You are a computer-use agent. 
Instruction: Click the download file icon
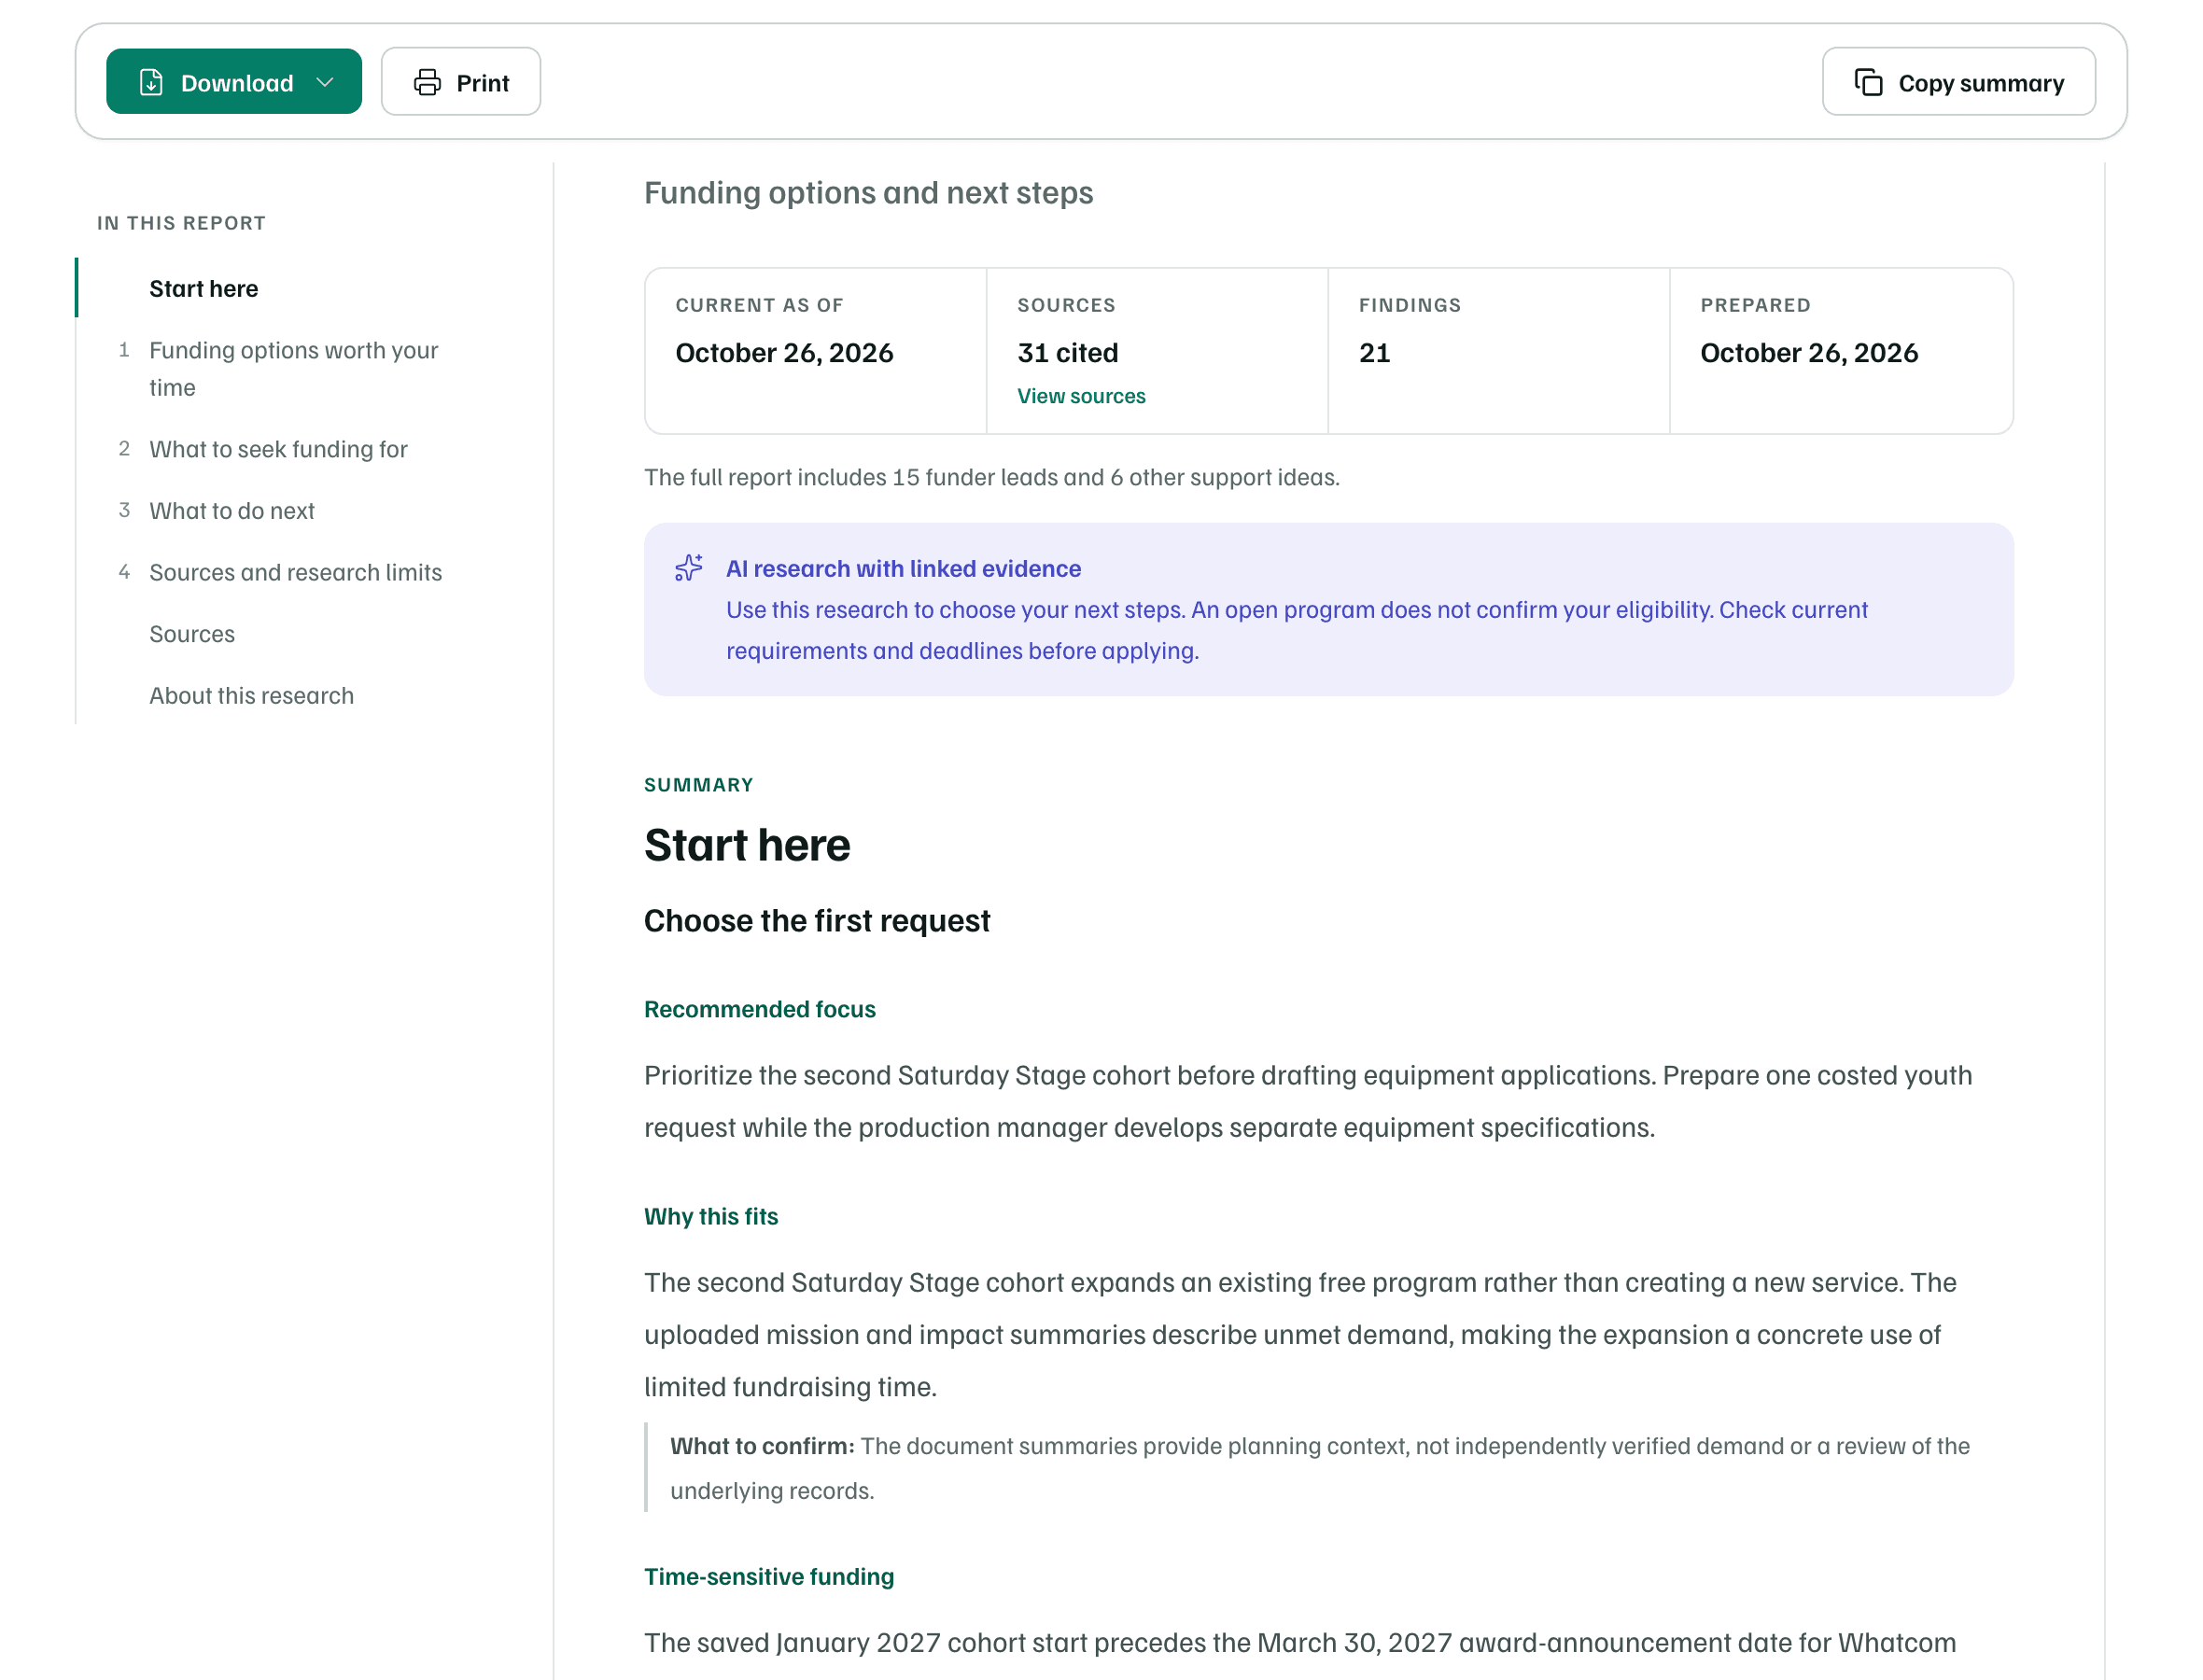click(x=151, y=82)
